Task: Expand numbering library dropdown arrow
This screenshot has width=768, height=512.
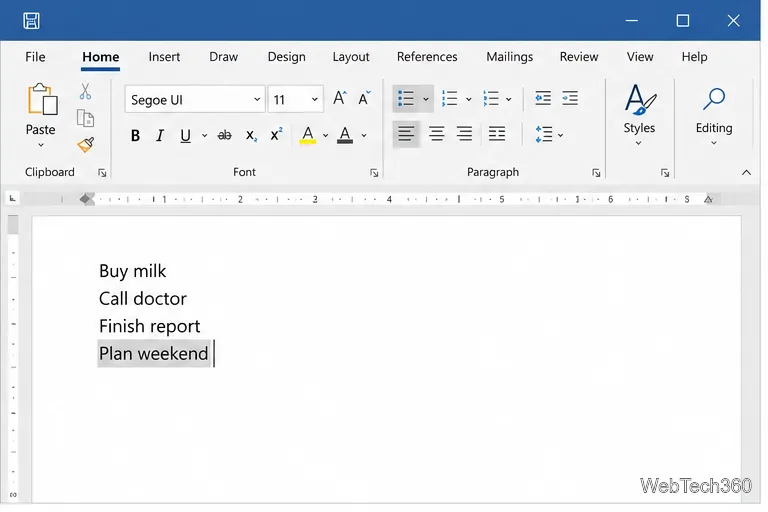Action: 468,99
